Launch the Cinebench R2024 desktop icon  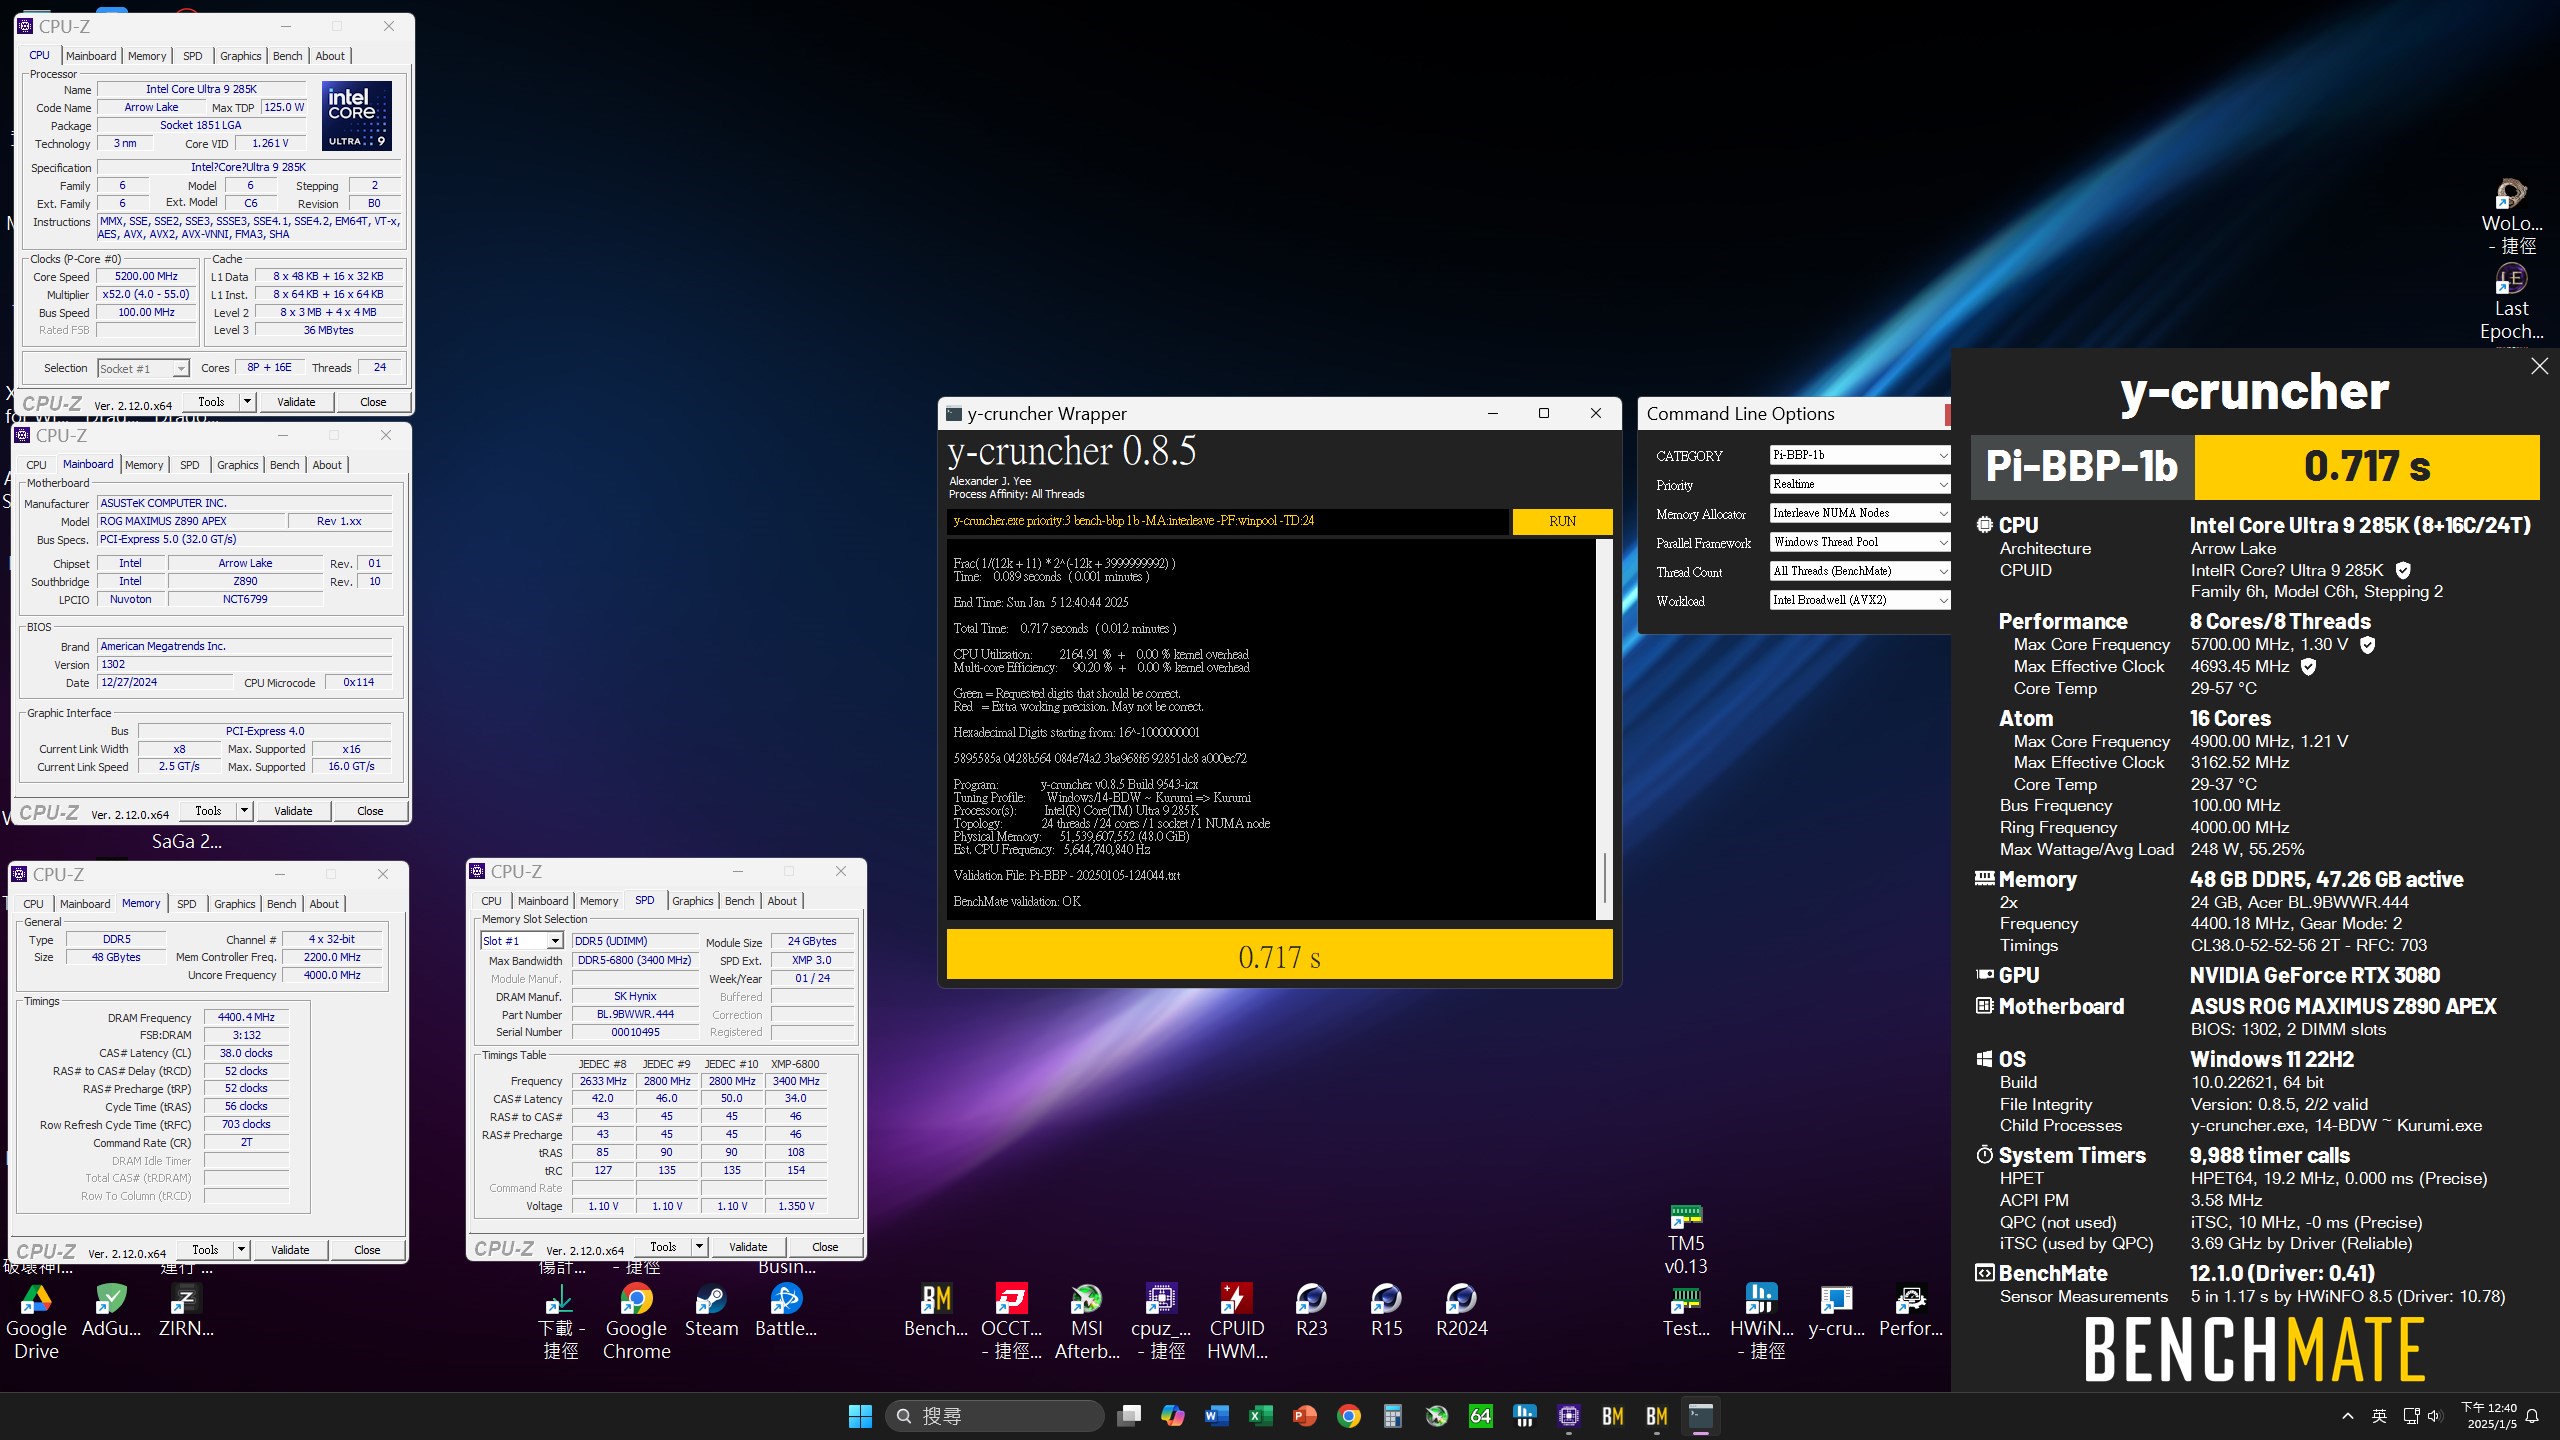tap(1461, 1310)
